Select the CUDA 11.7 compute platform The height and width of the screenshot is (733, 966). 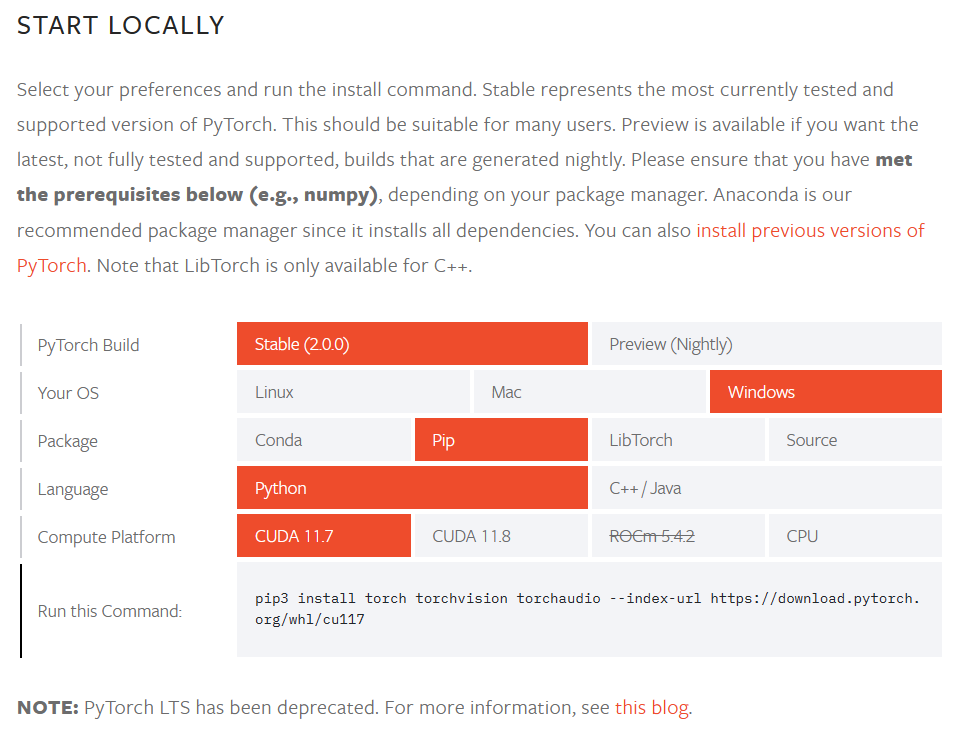point(323,536)
